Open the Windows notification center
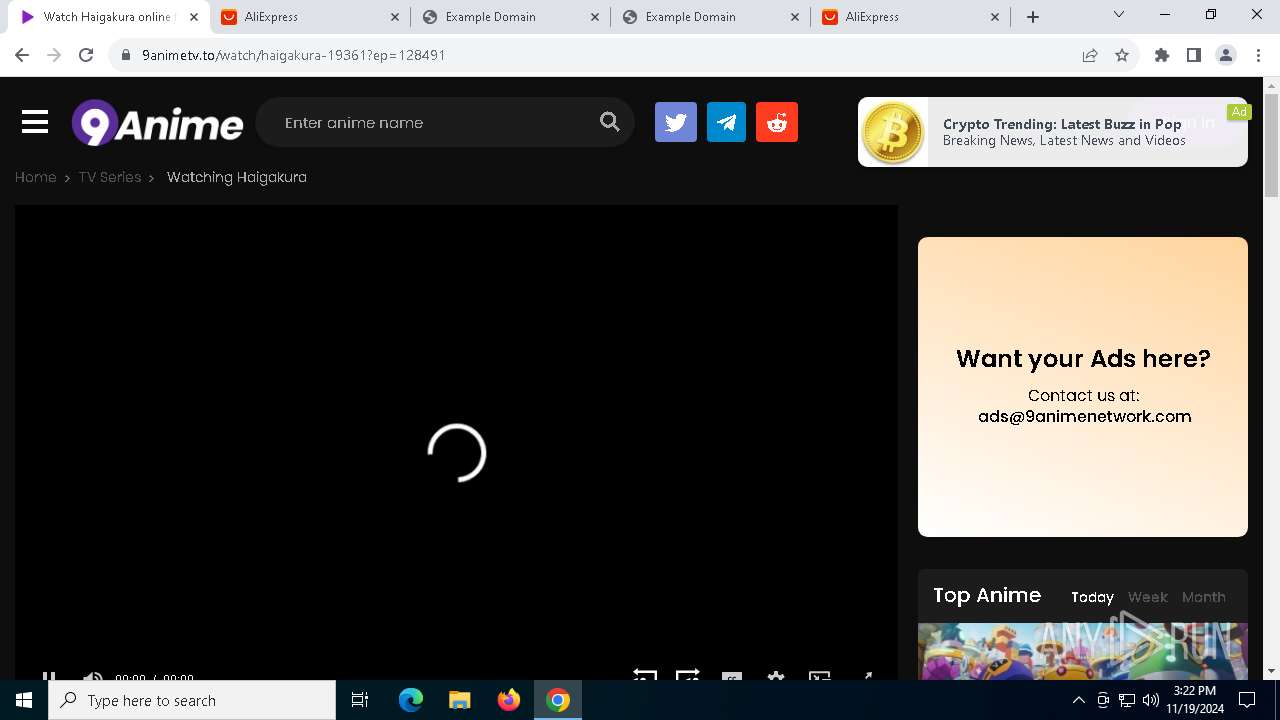Image resolution: width=1280 pixels, height=720 pixels. point(1247,700)
